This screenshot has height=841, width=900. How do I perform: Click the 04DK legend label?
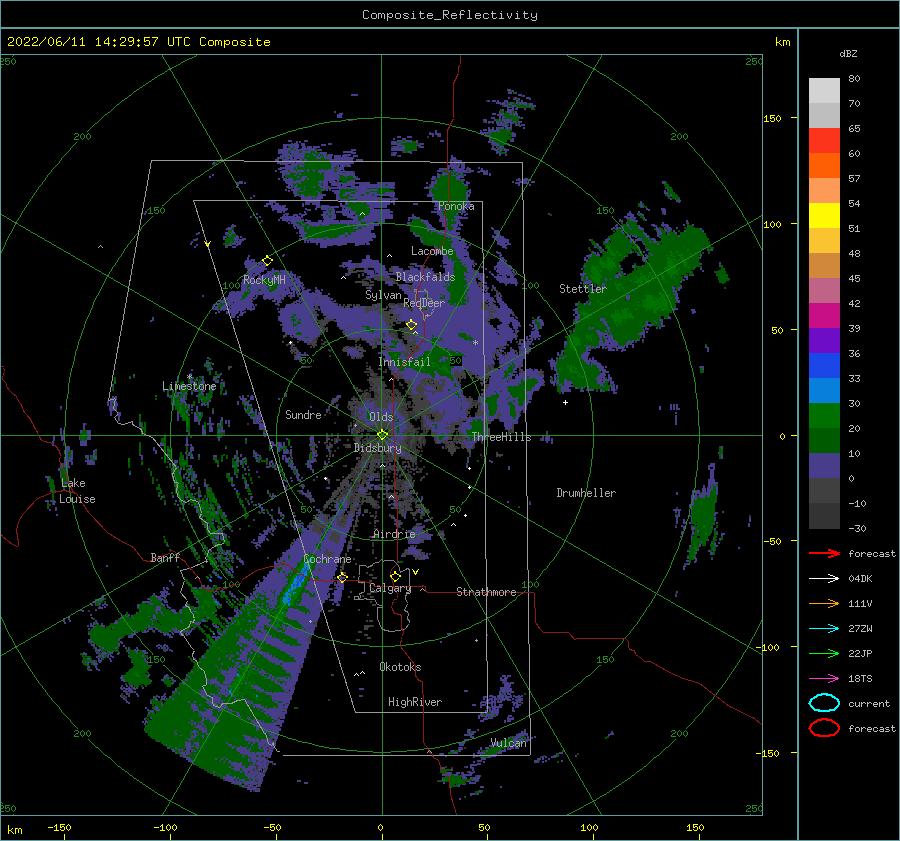click(x=860, y=578)
